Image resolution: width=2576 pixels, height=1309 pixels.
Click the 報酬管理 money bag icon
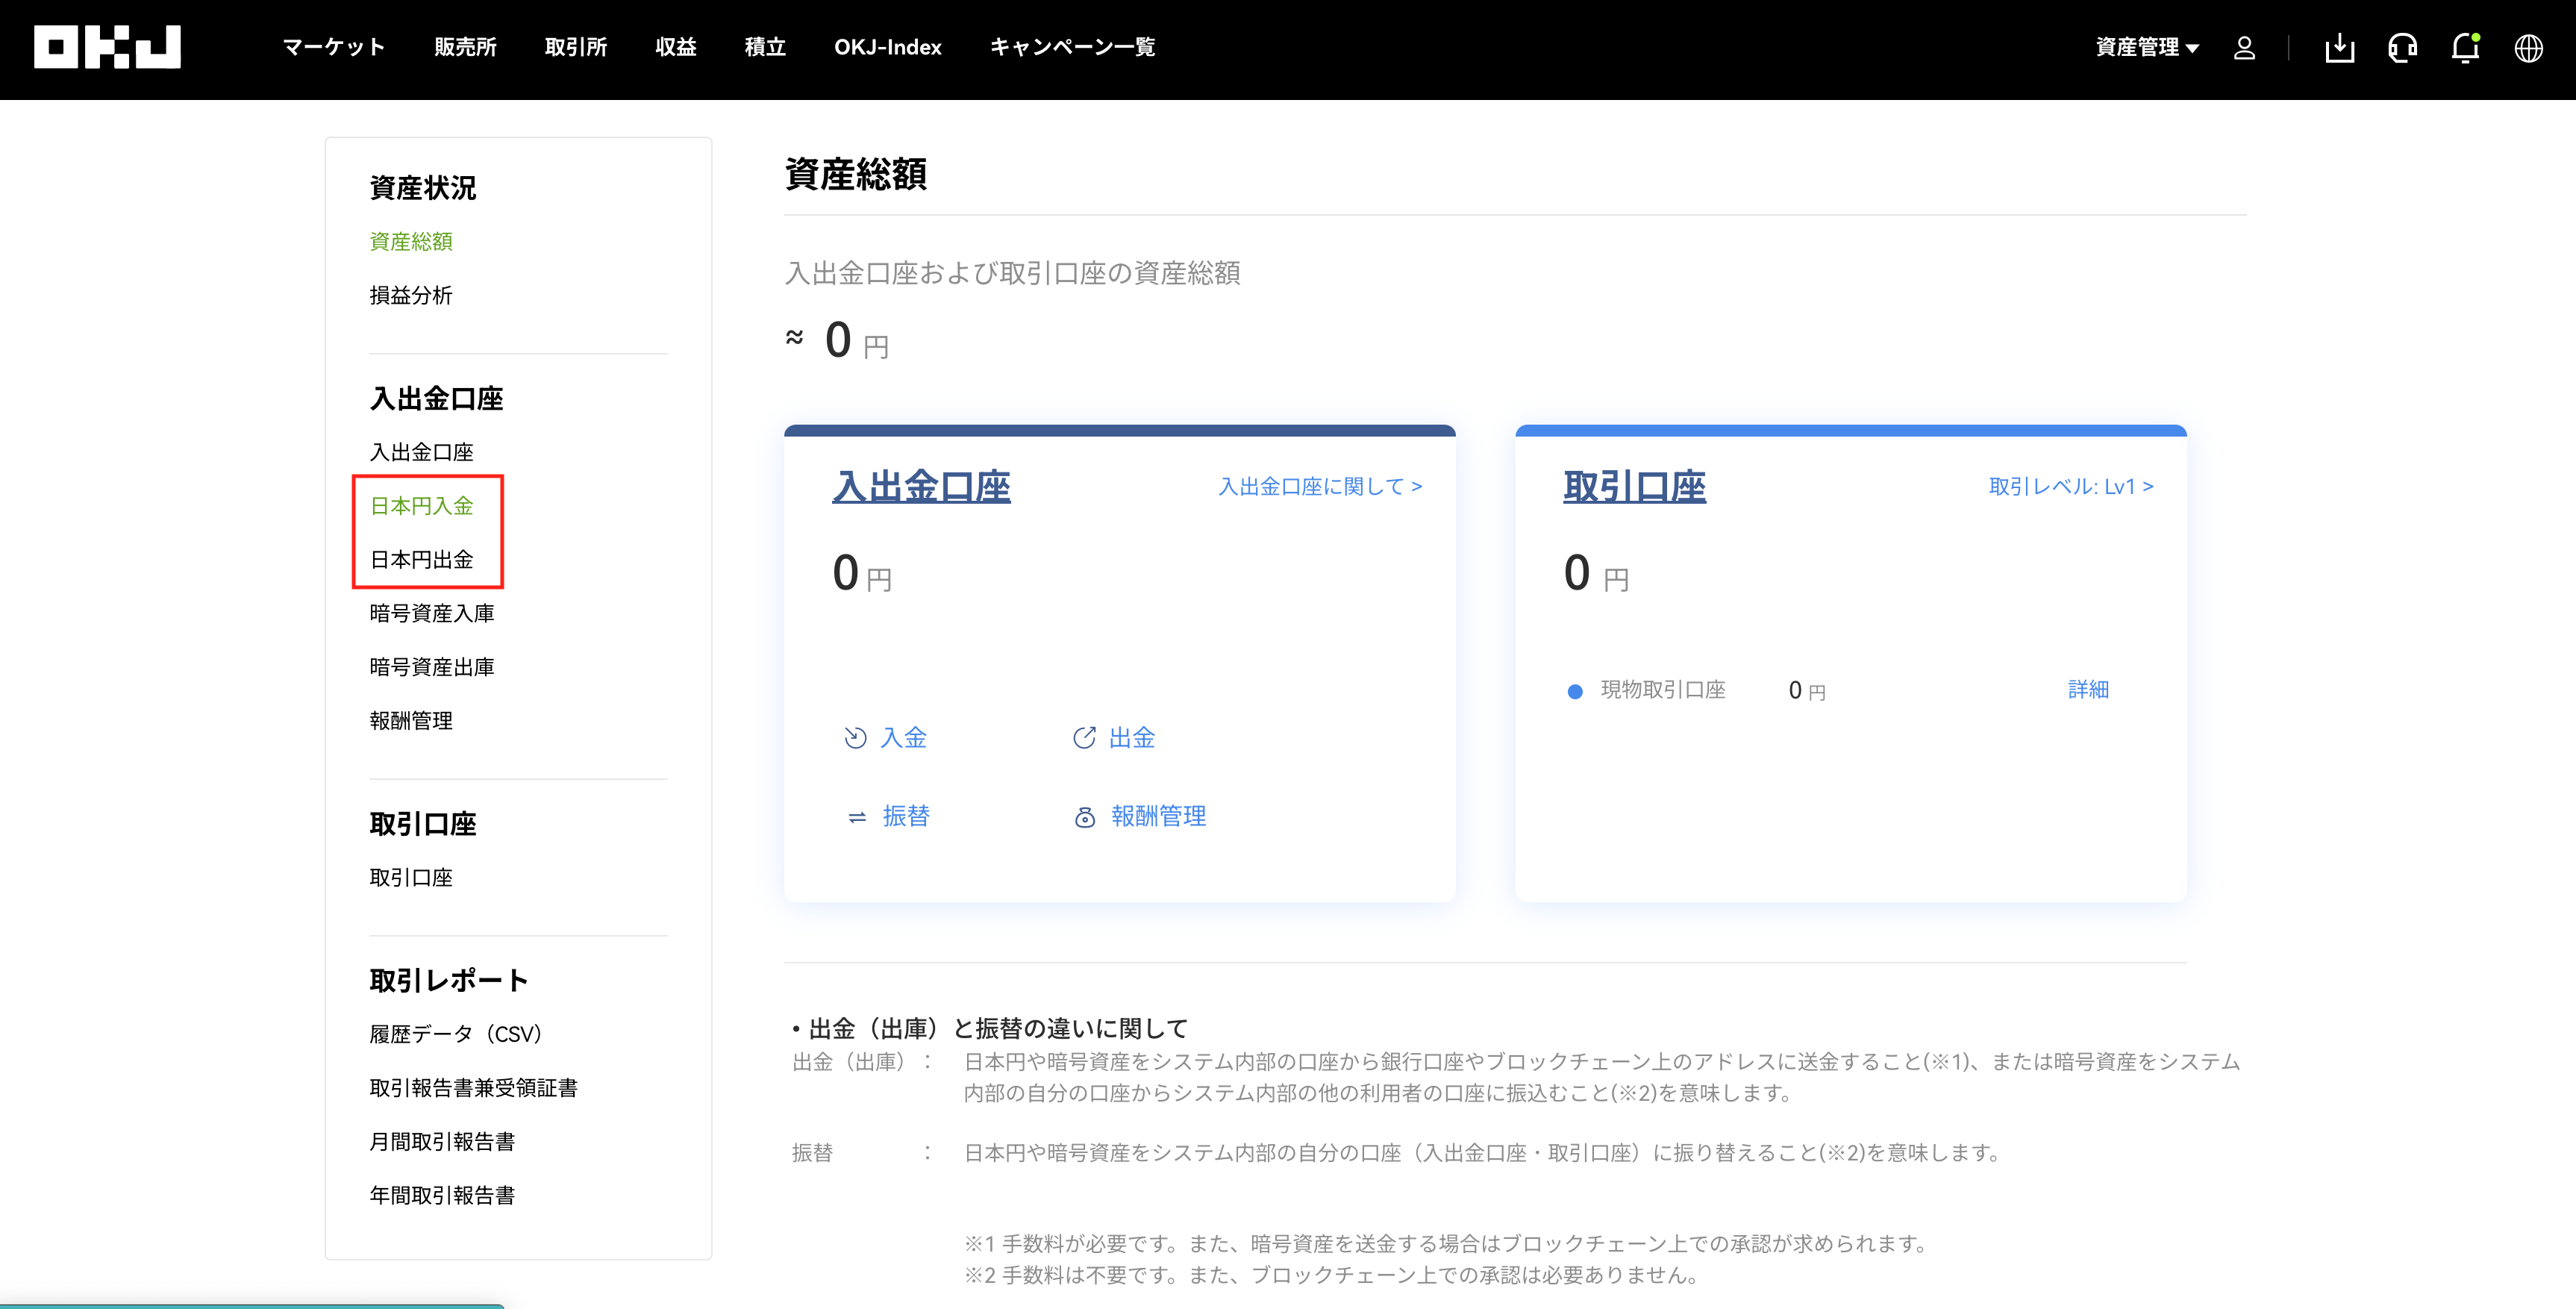point(1084,817)
